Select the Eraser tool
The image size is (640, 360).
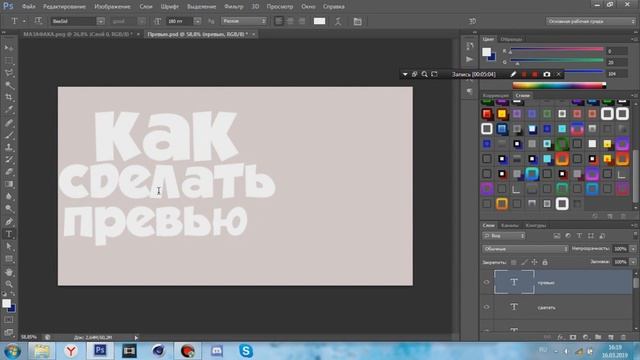point(9,172)
